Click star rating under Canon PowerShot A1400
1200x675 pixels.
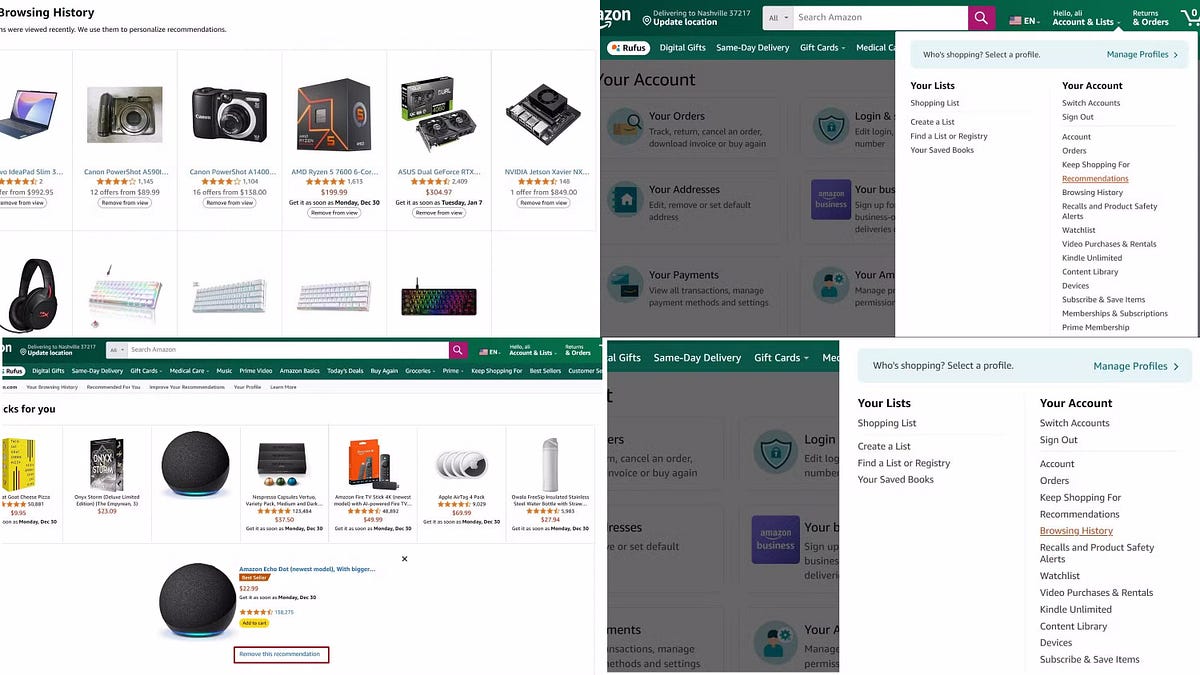[x=220, y=182]
